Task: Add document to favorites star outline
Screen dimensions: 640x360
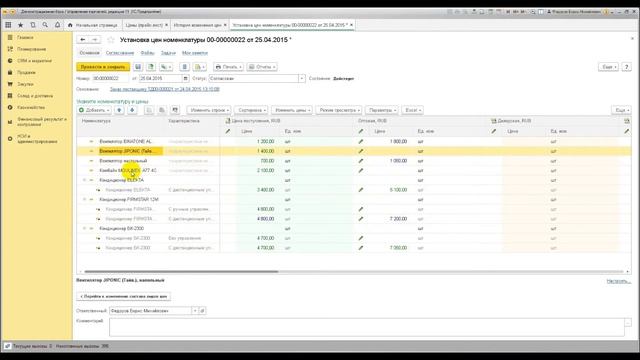Action: (x=111, y=40)
